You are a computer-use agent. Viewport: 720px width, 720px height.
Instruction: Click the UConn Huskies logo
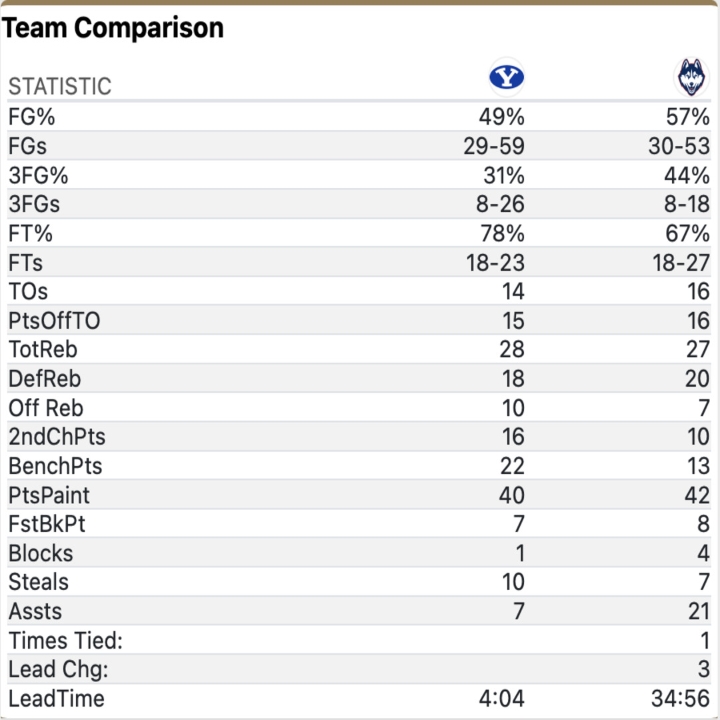pos(691,76)
